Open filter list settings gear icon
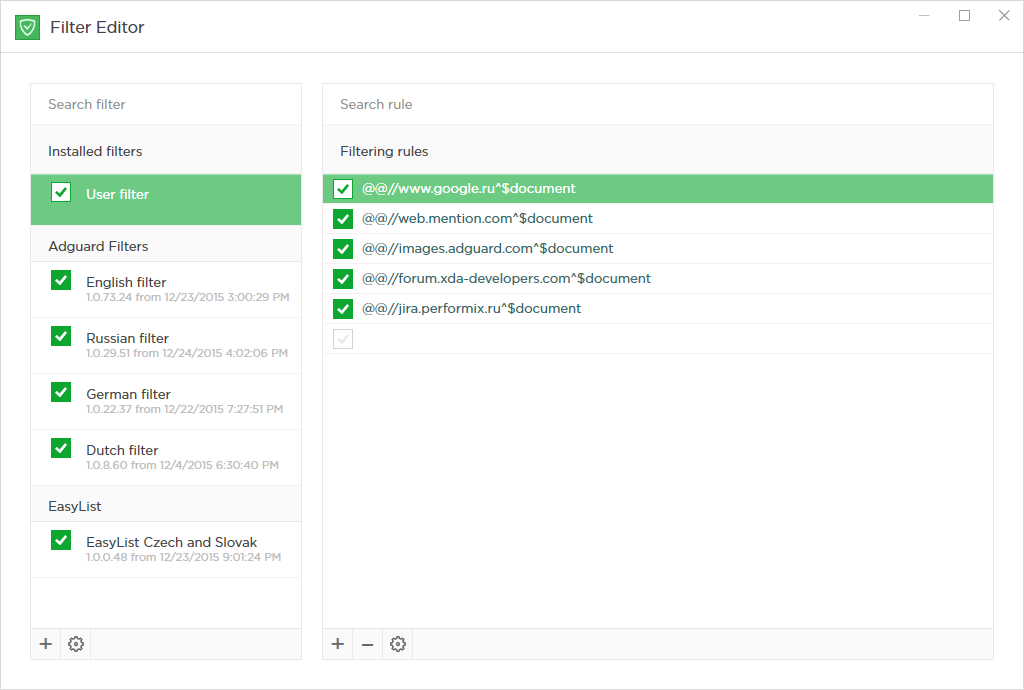The height and width of the screenshot is (690, 1024). click(76, 644)
